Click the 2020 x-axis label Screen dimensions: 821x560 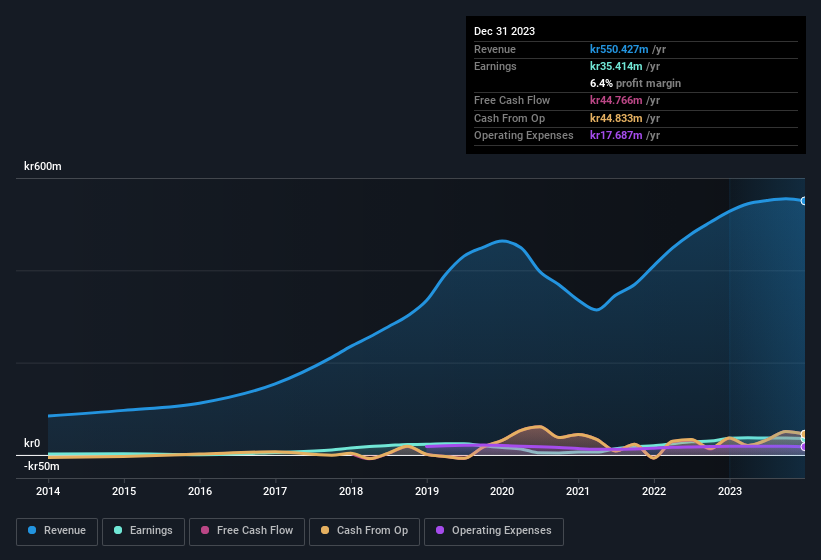[502, 491]
